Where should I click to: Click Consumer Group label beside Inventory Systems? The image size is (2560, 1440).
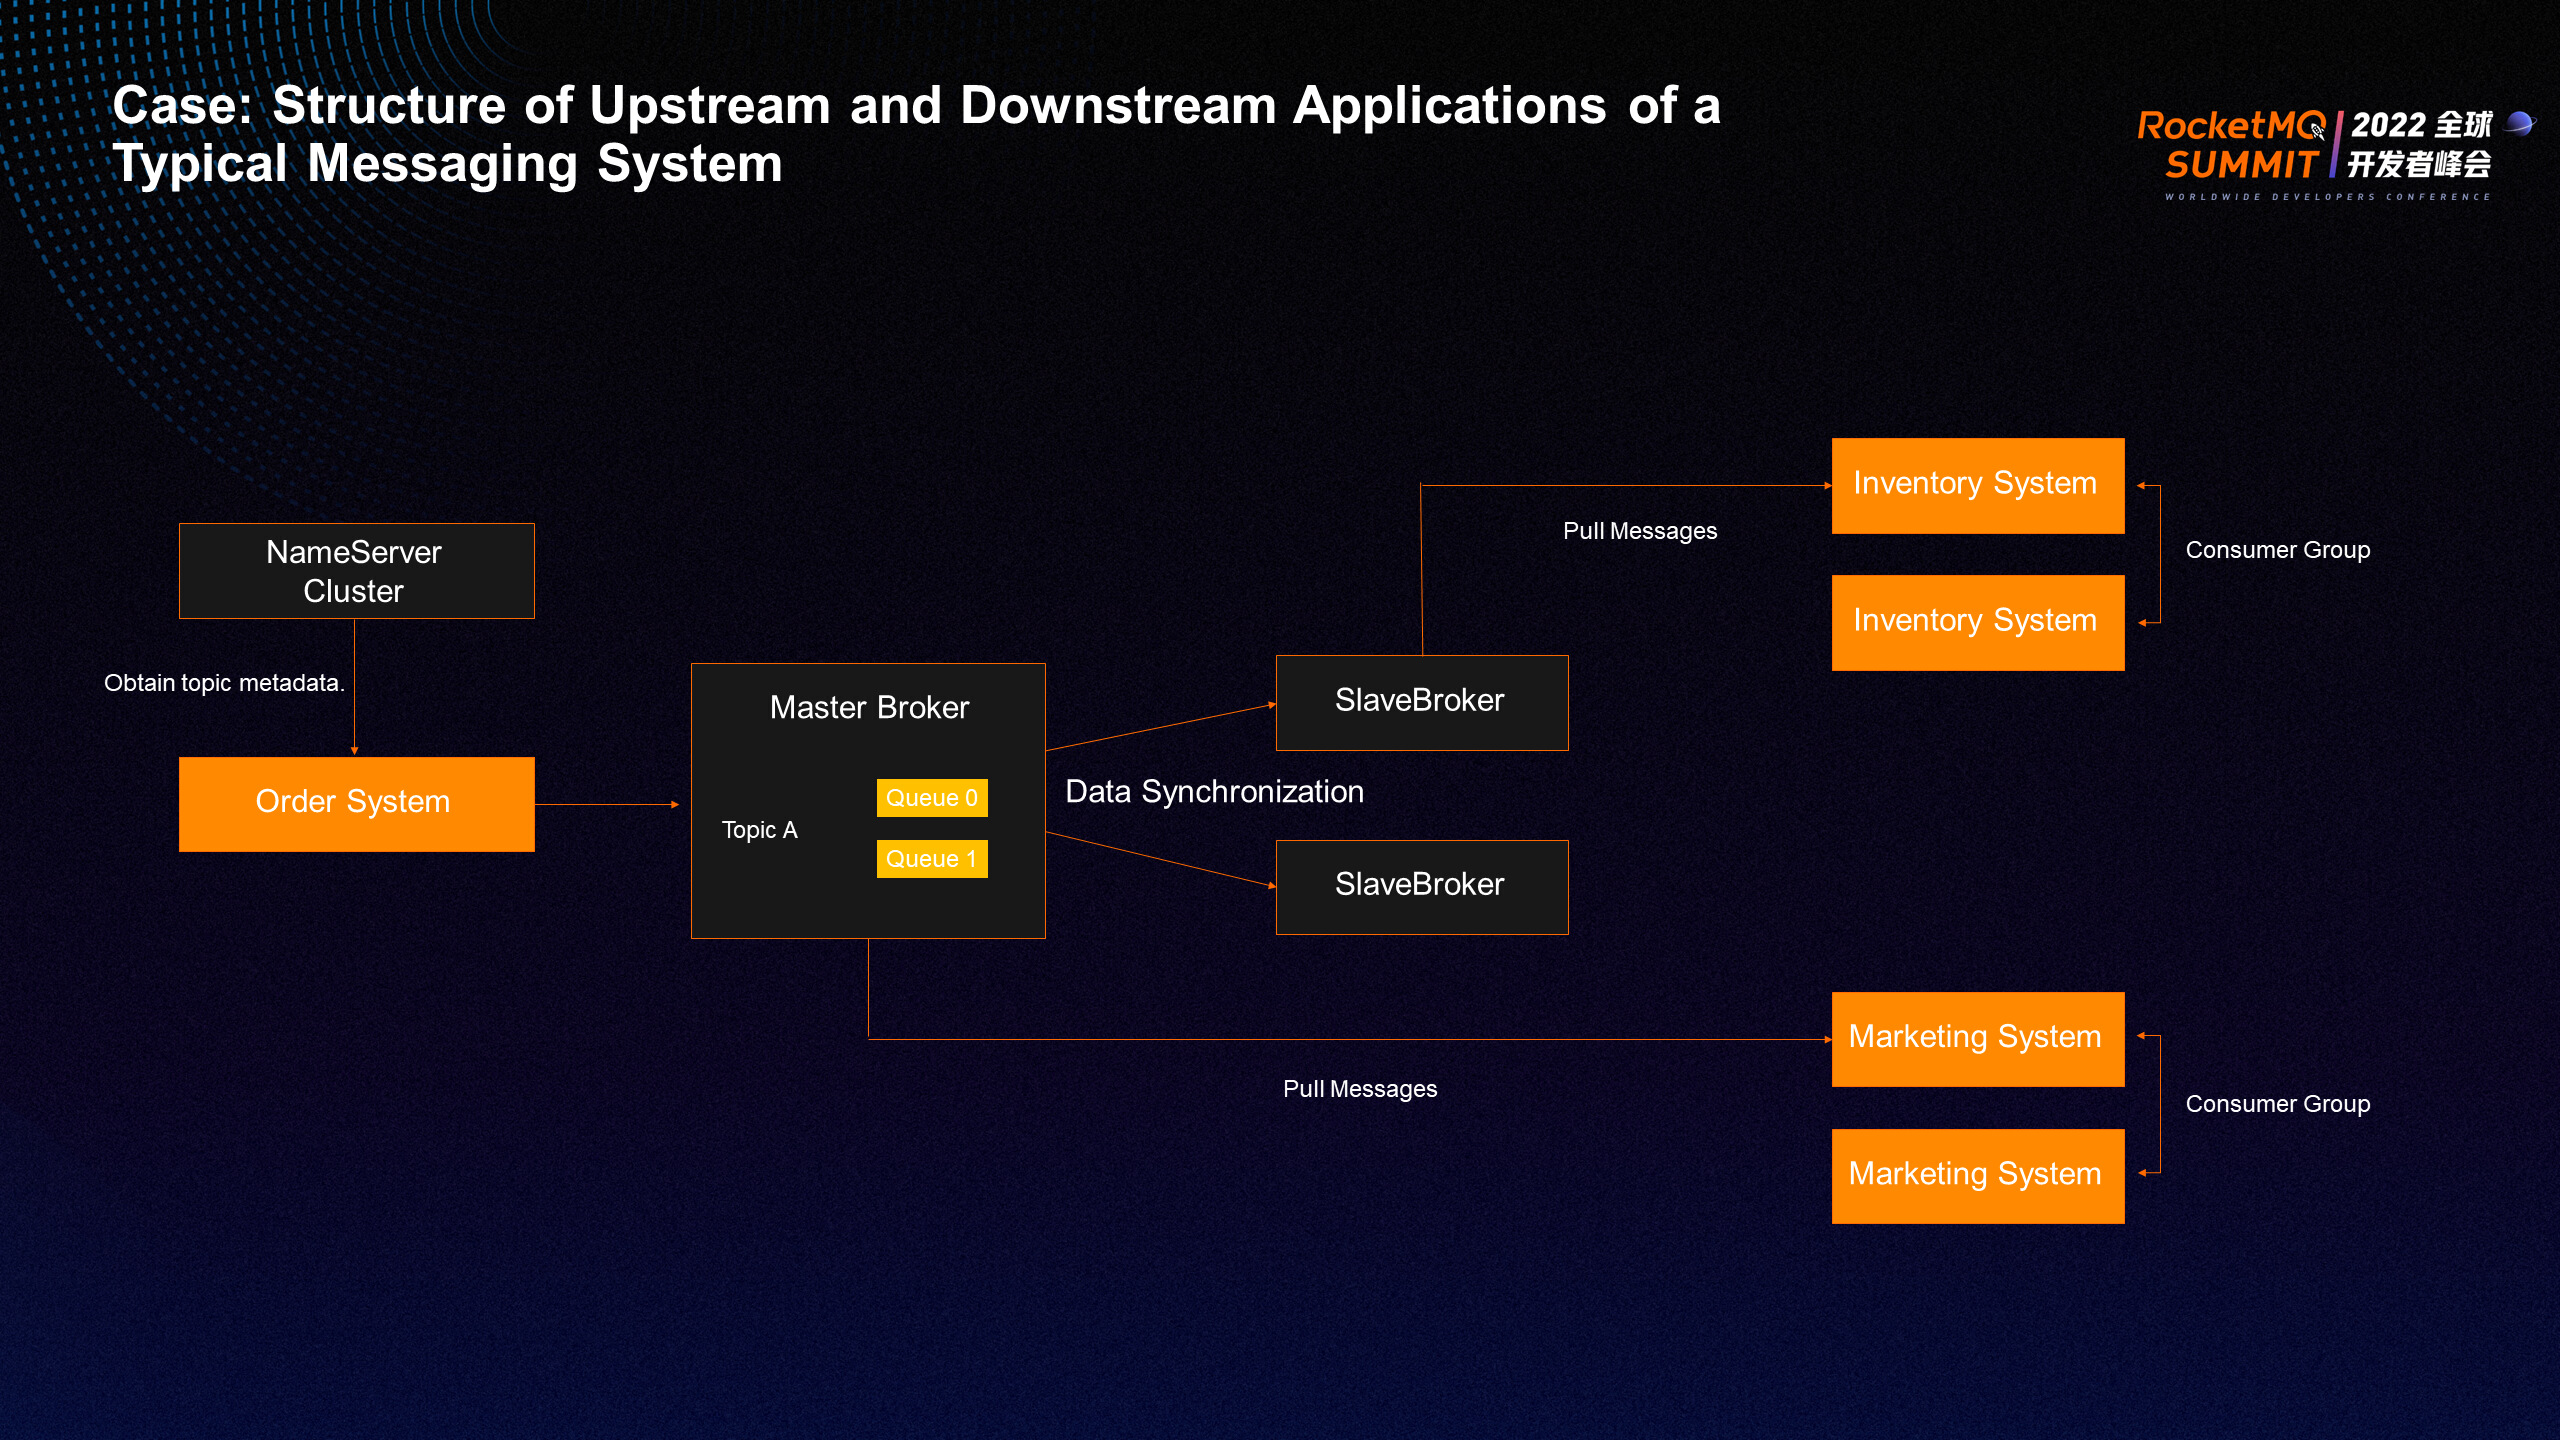coord(2277,550)
